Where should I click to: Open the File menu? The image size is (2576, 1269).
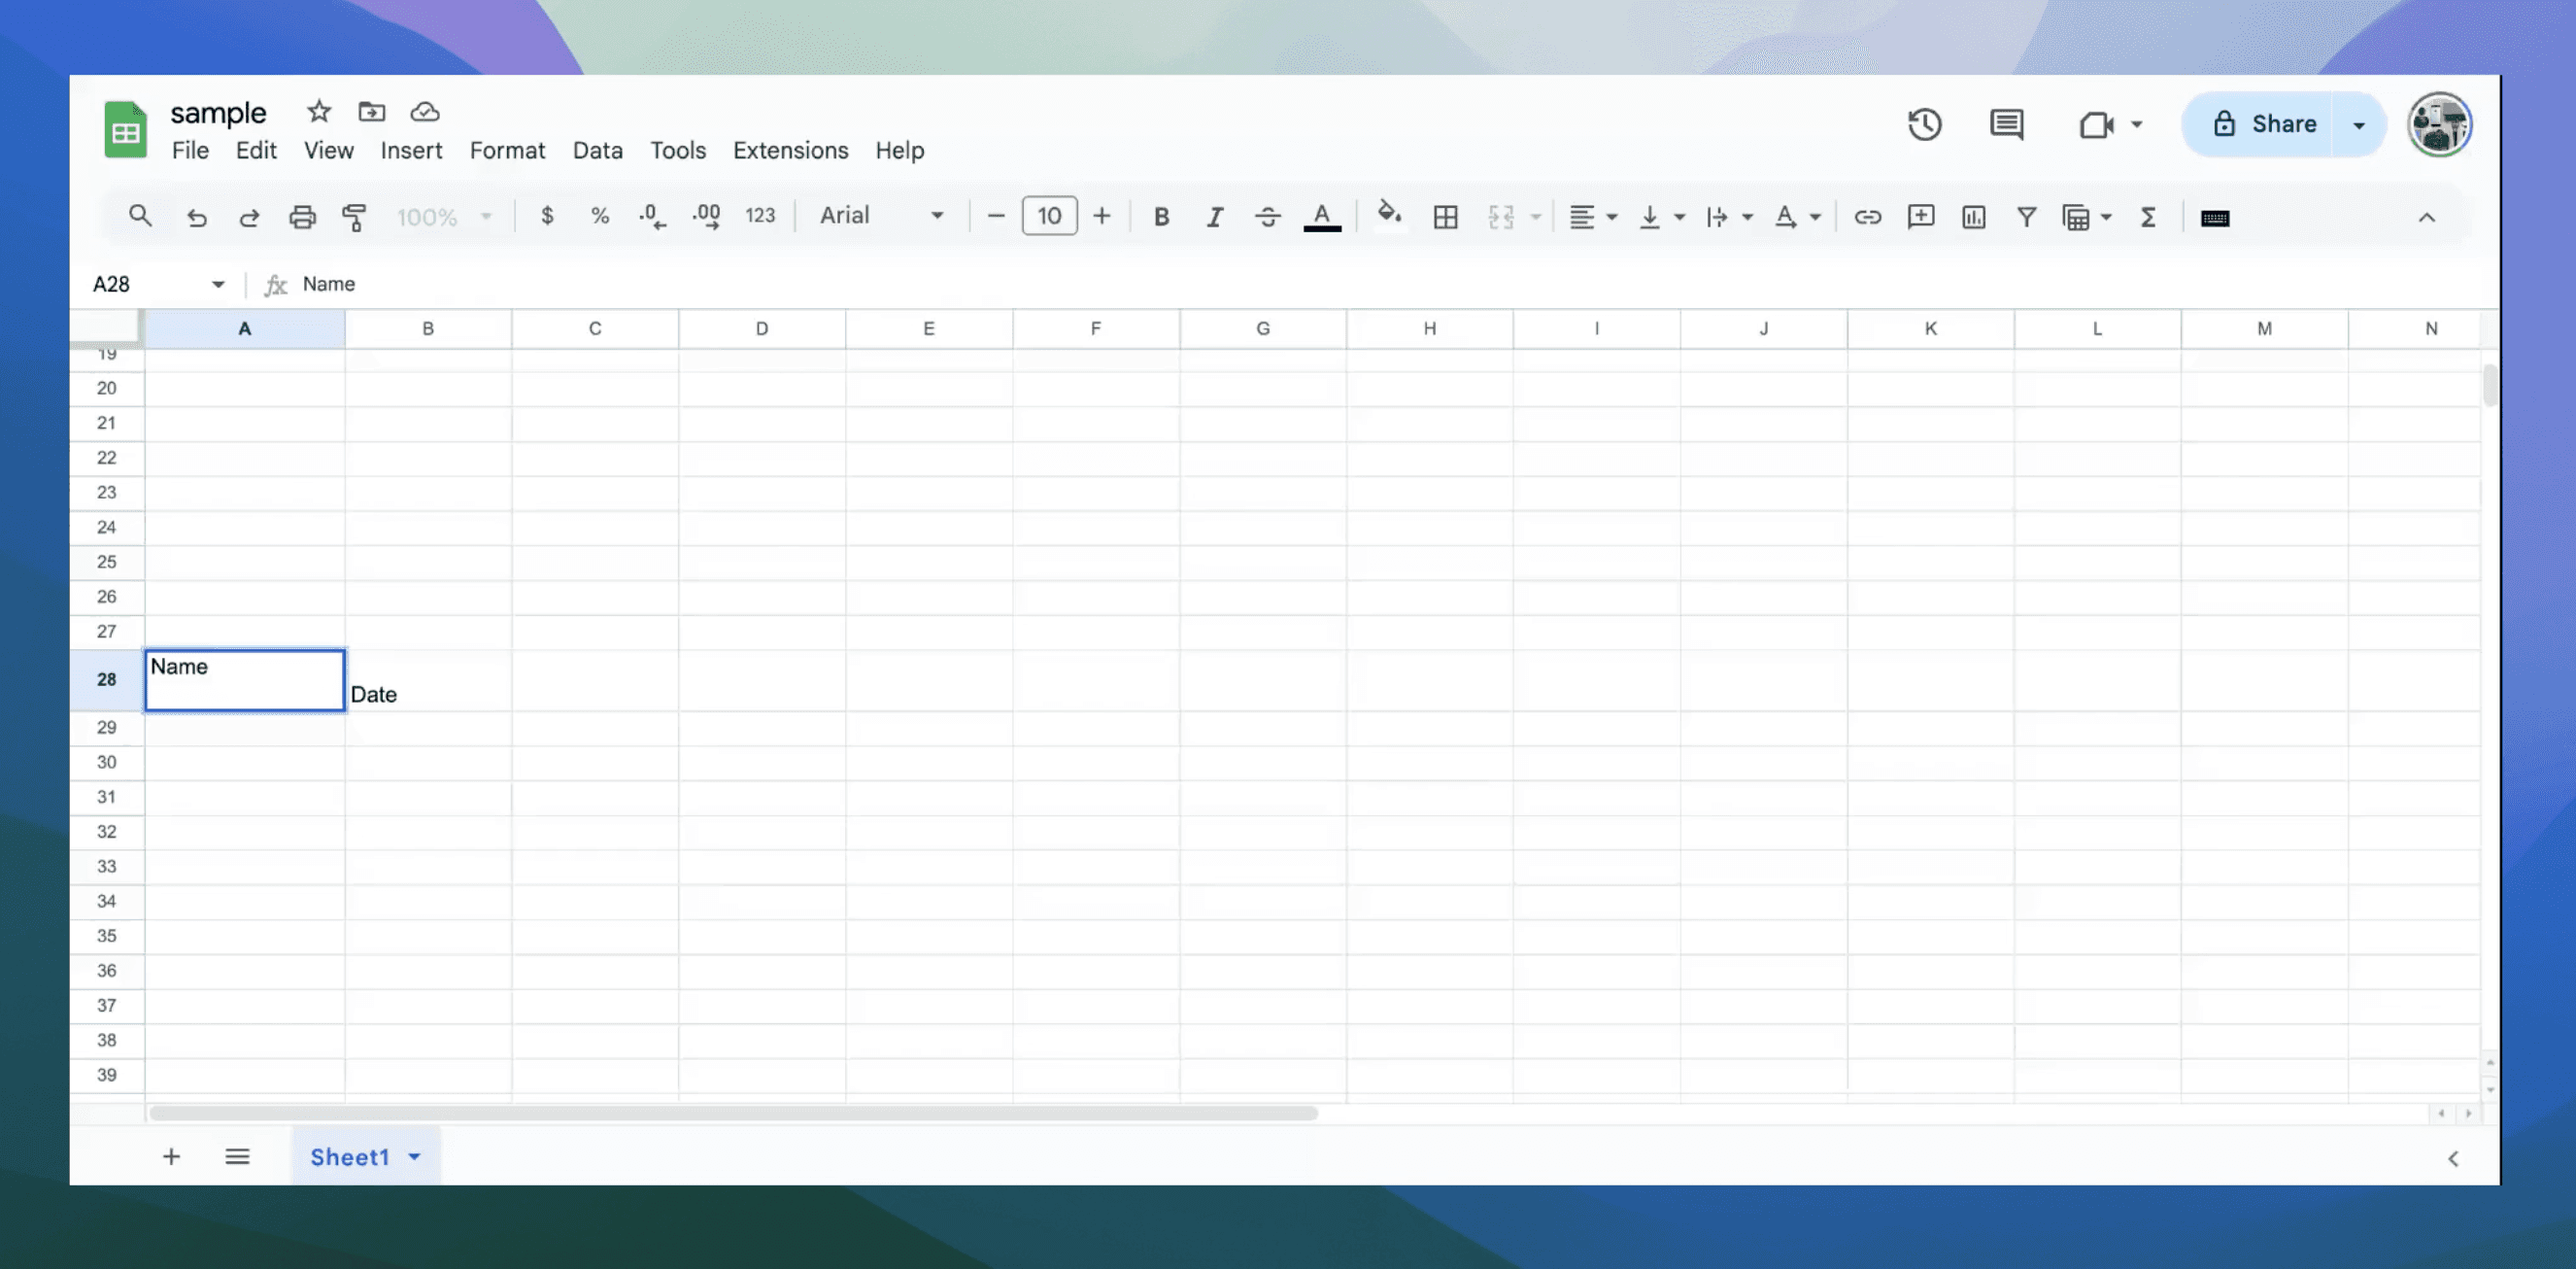click(190, 150)
